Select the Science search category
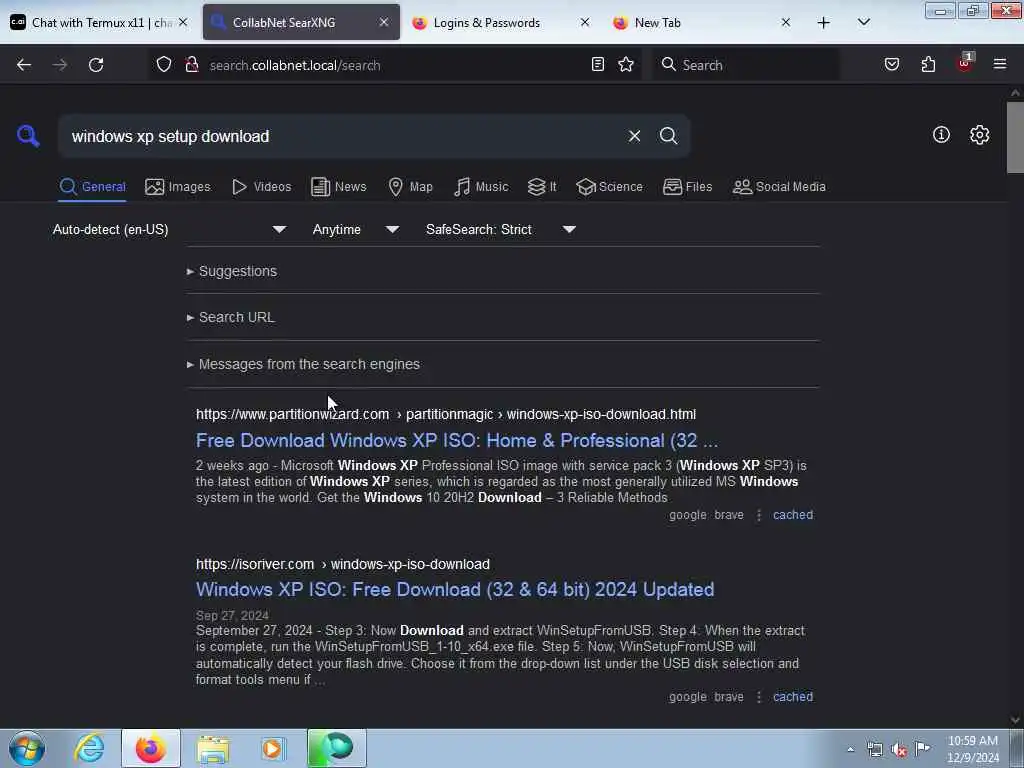 pos(609,187)
